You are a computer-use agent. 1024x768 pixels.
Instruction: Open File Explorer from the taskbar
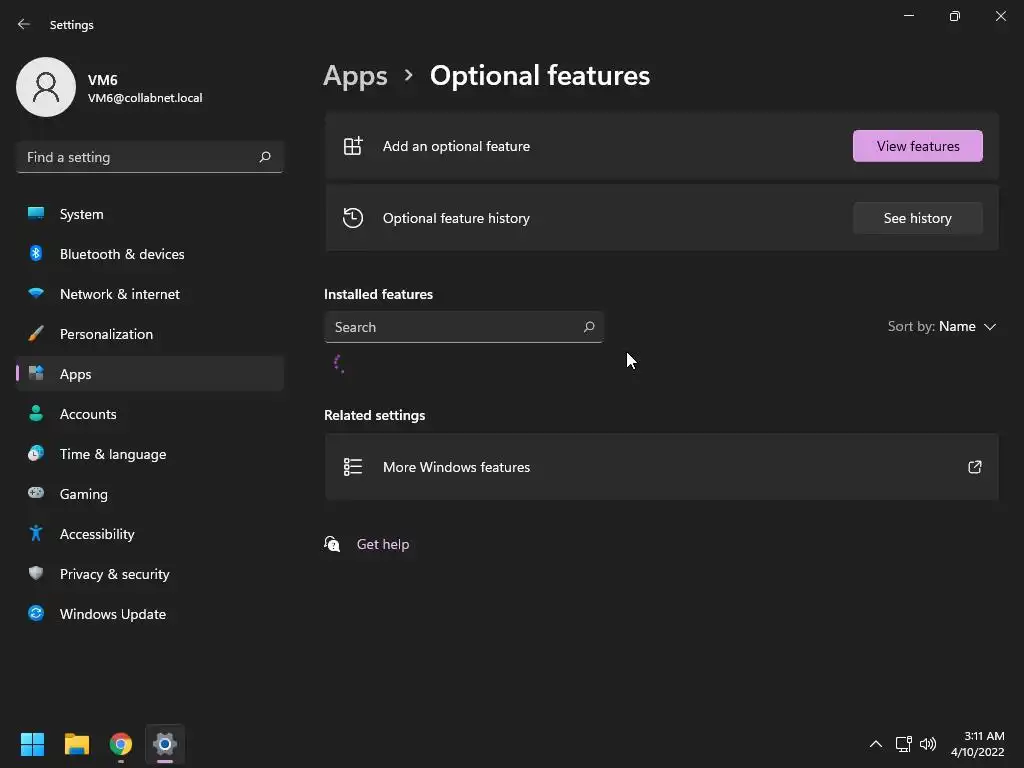point(77,744)
